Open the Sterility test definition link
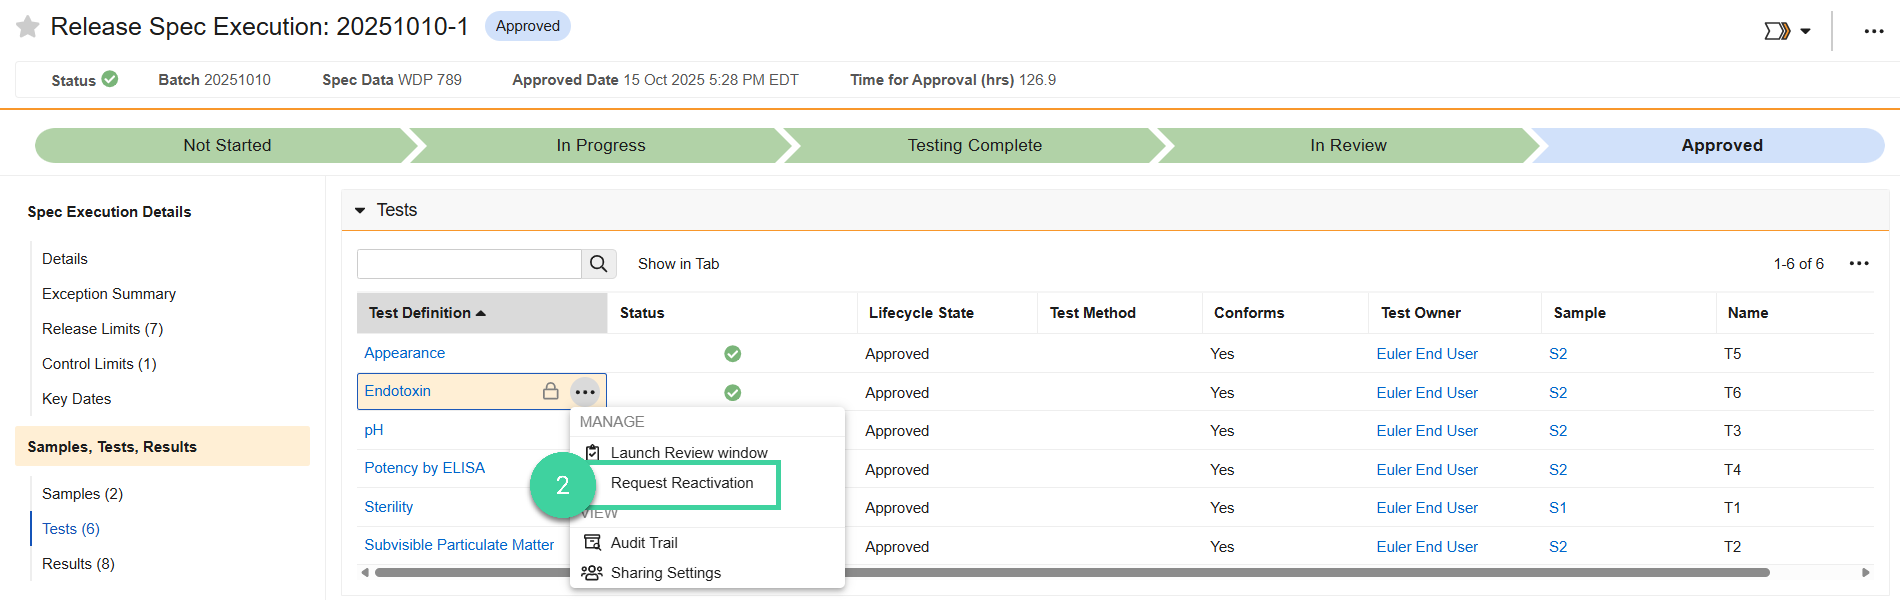1900x600 pixels. point(388,507)
